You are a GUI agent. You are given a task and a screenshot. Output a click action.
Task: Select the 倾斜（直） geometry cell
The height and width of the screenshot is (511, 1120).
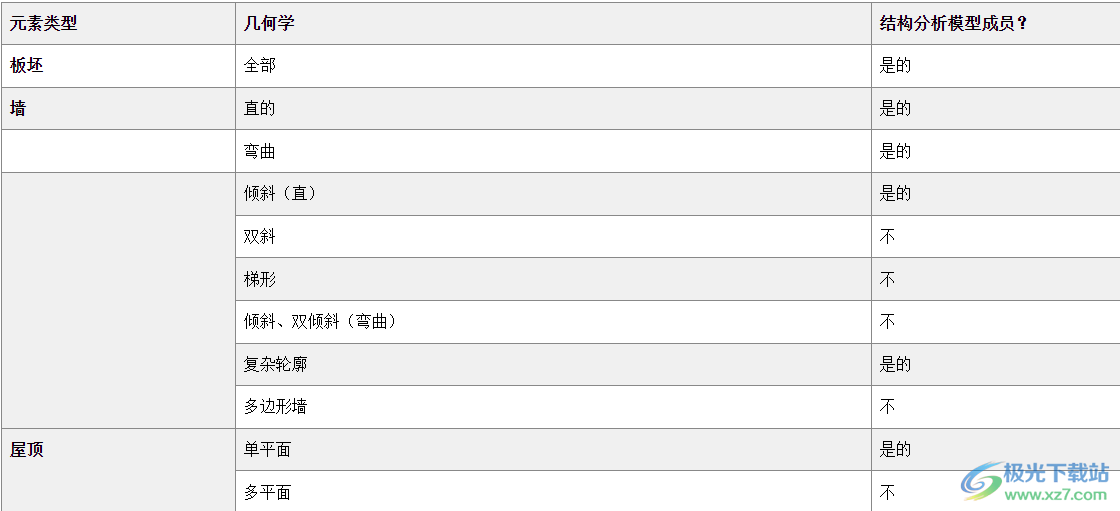(x=280, y=194)
